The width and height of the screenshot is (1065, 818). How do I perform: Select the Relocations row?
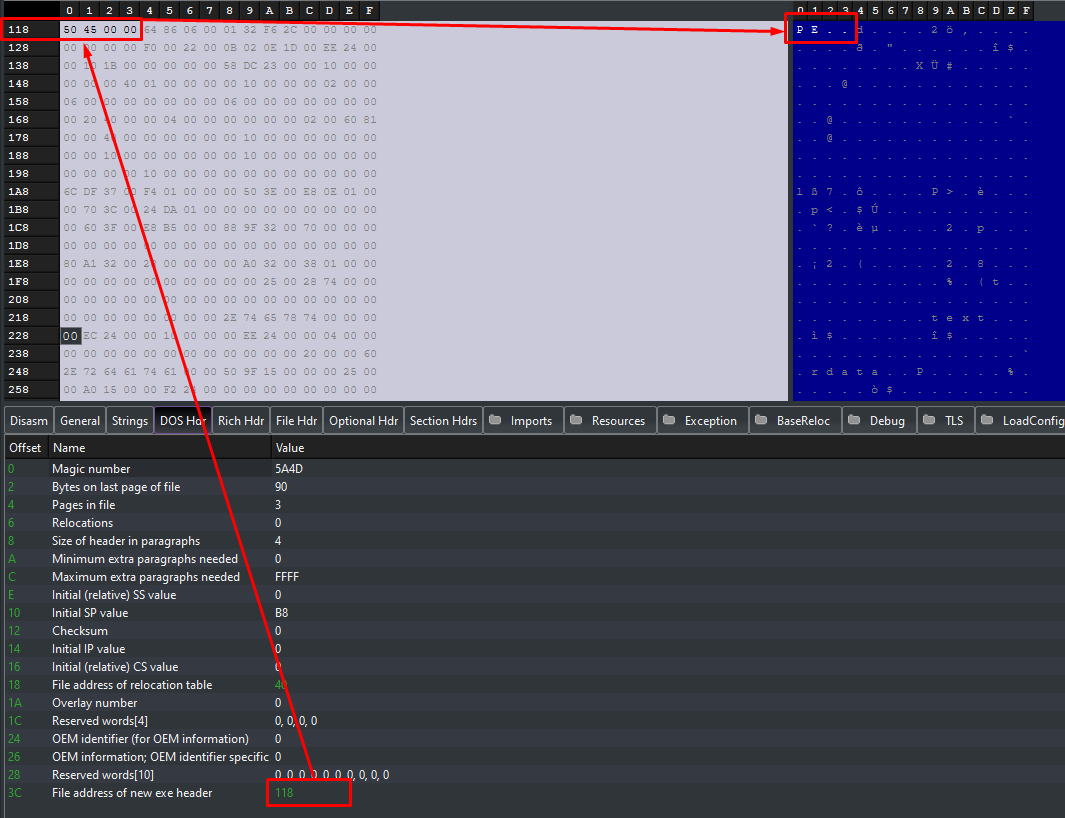[535, 522]
